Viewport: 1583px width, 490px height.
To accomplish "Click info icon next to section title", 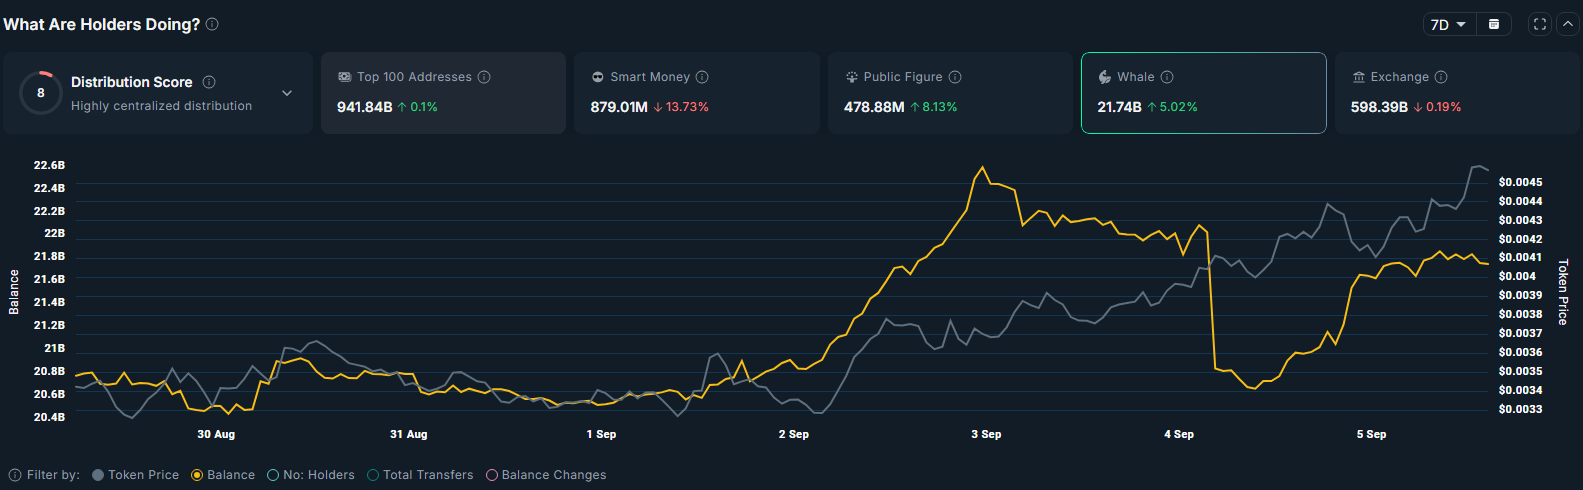I will 212,24.
